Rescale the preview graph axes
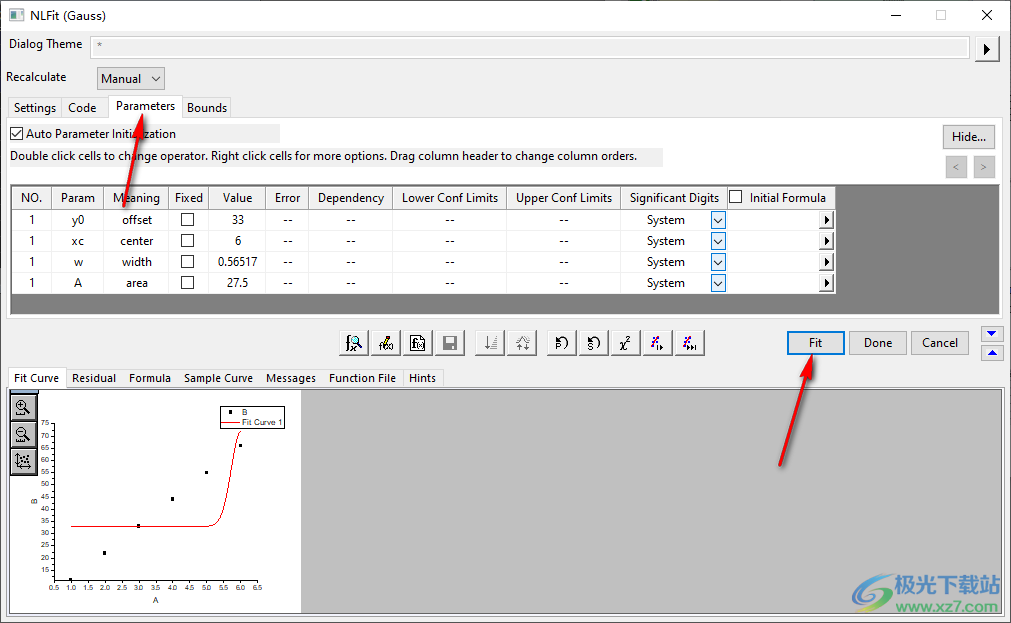The image size is (1011, 623). pyautogui.click(x=23, y=461)
